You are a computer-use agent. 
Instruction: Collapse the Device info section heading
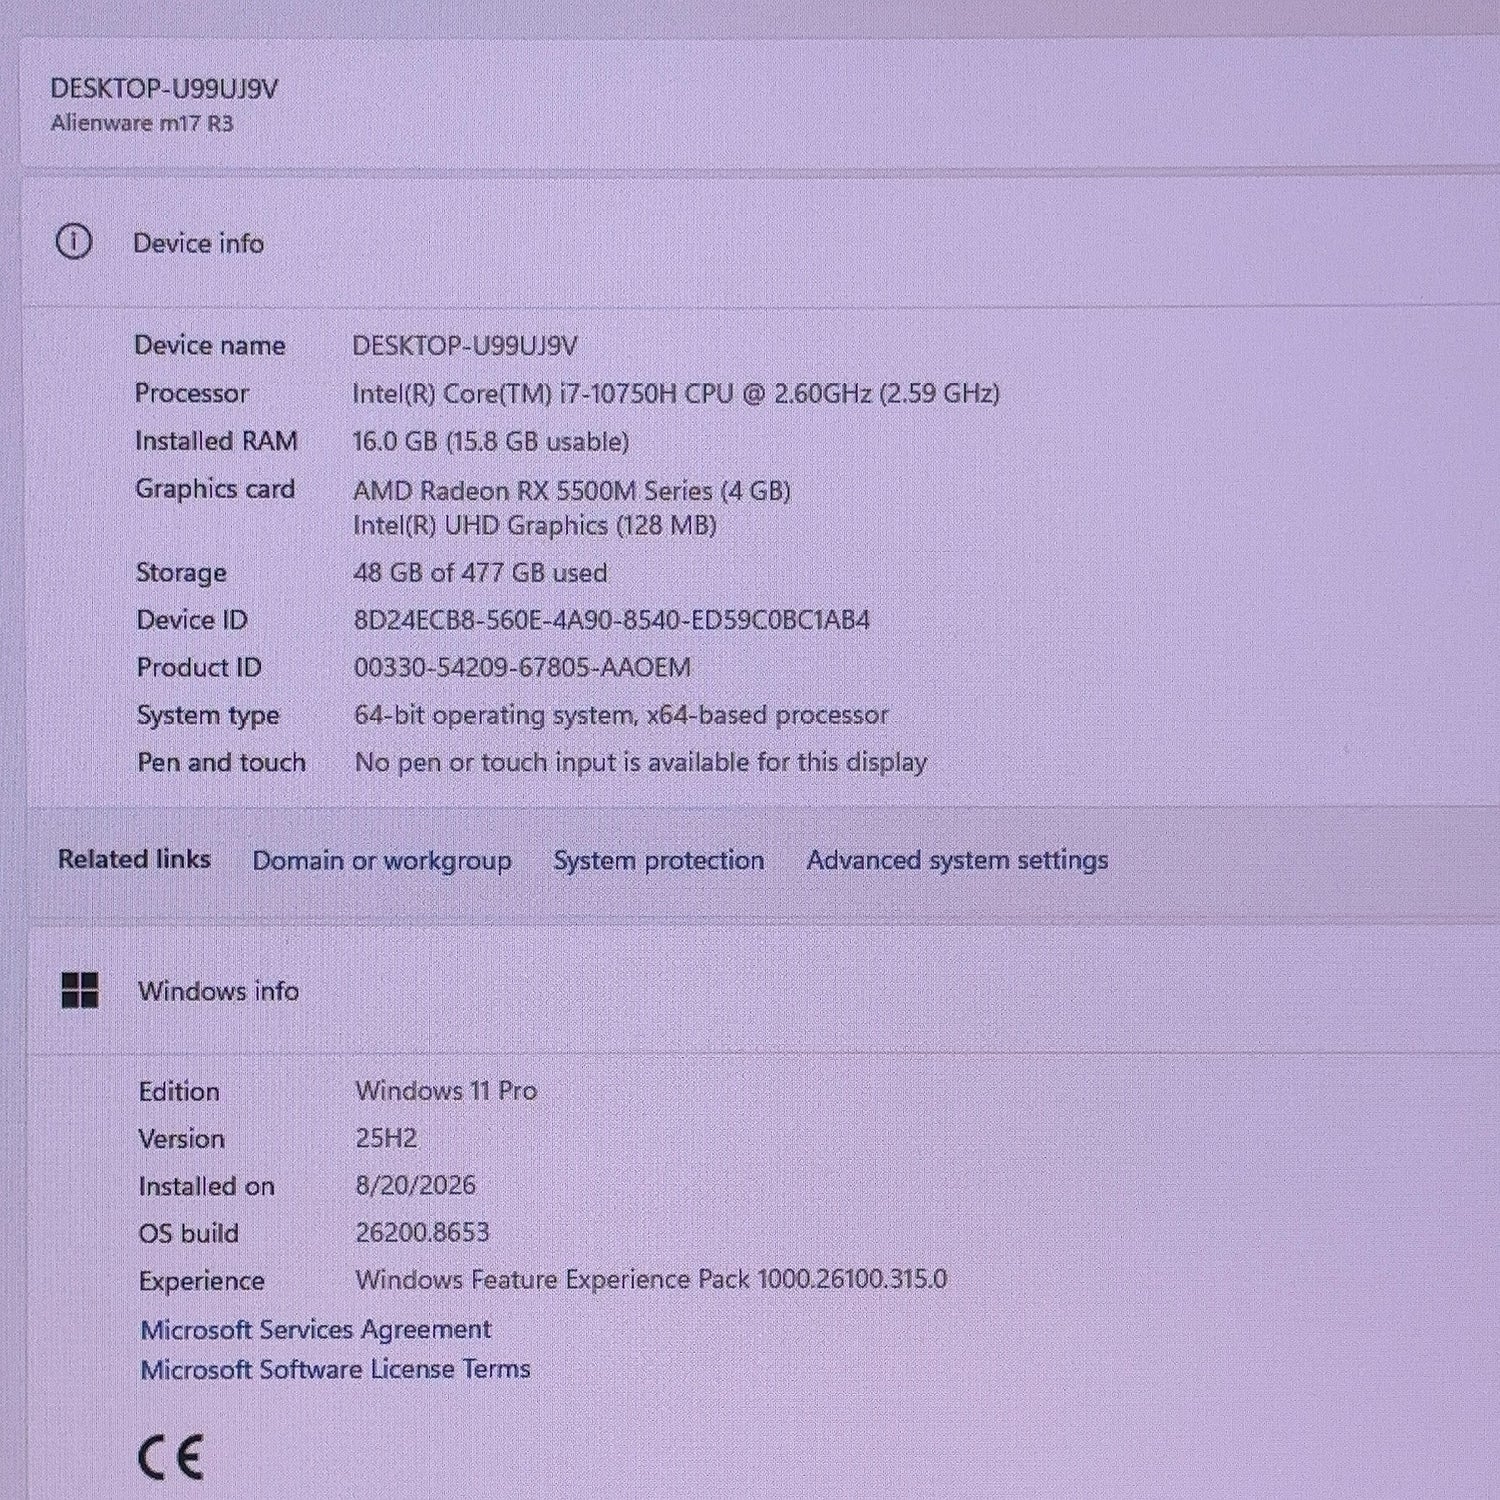click(198, 243)
